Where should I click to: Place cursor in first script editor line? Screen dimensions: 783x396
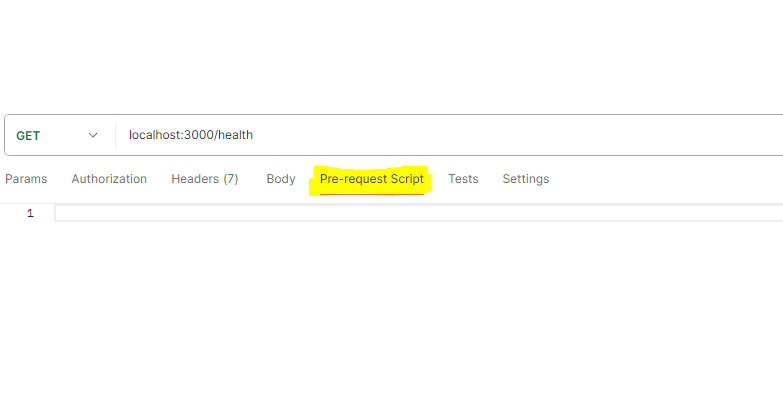(418, 213)
